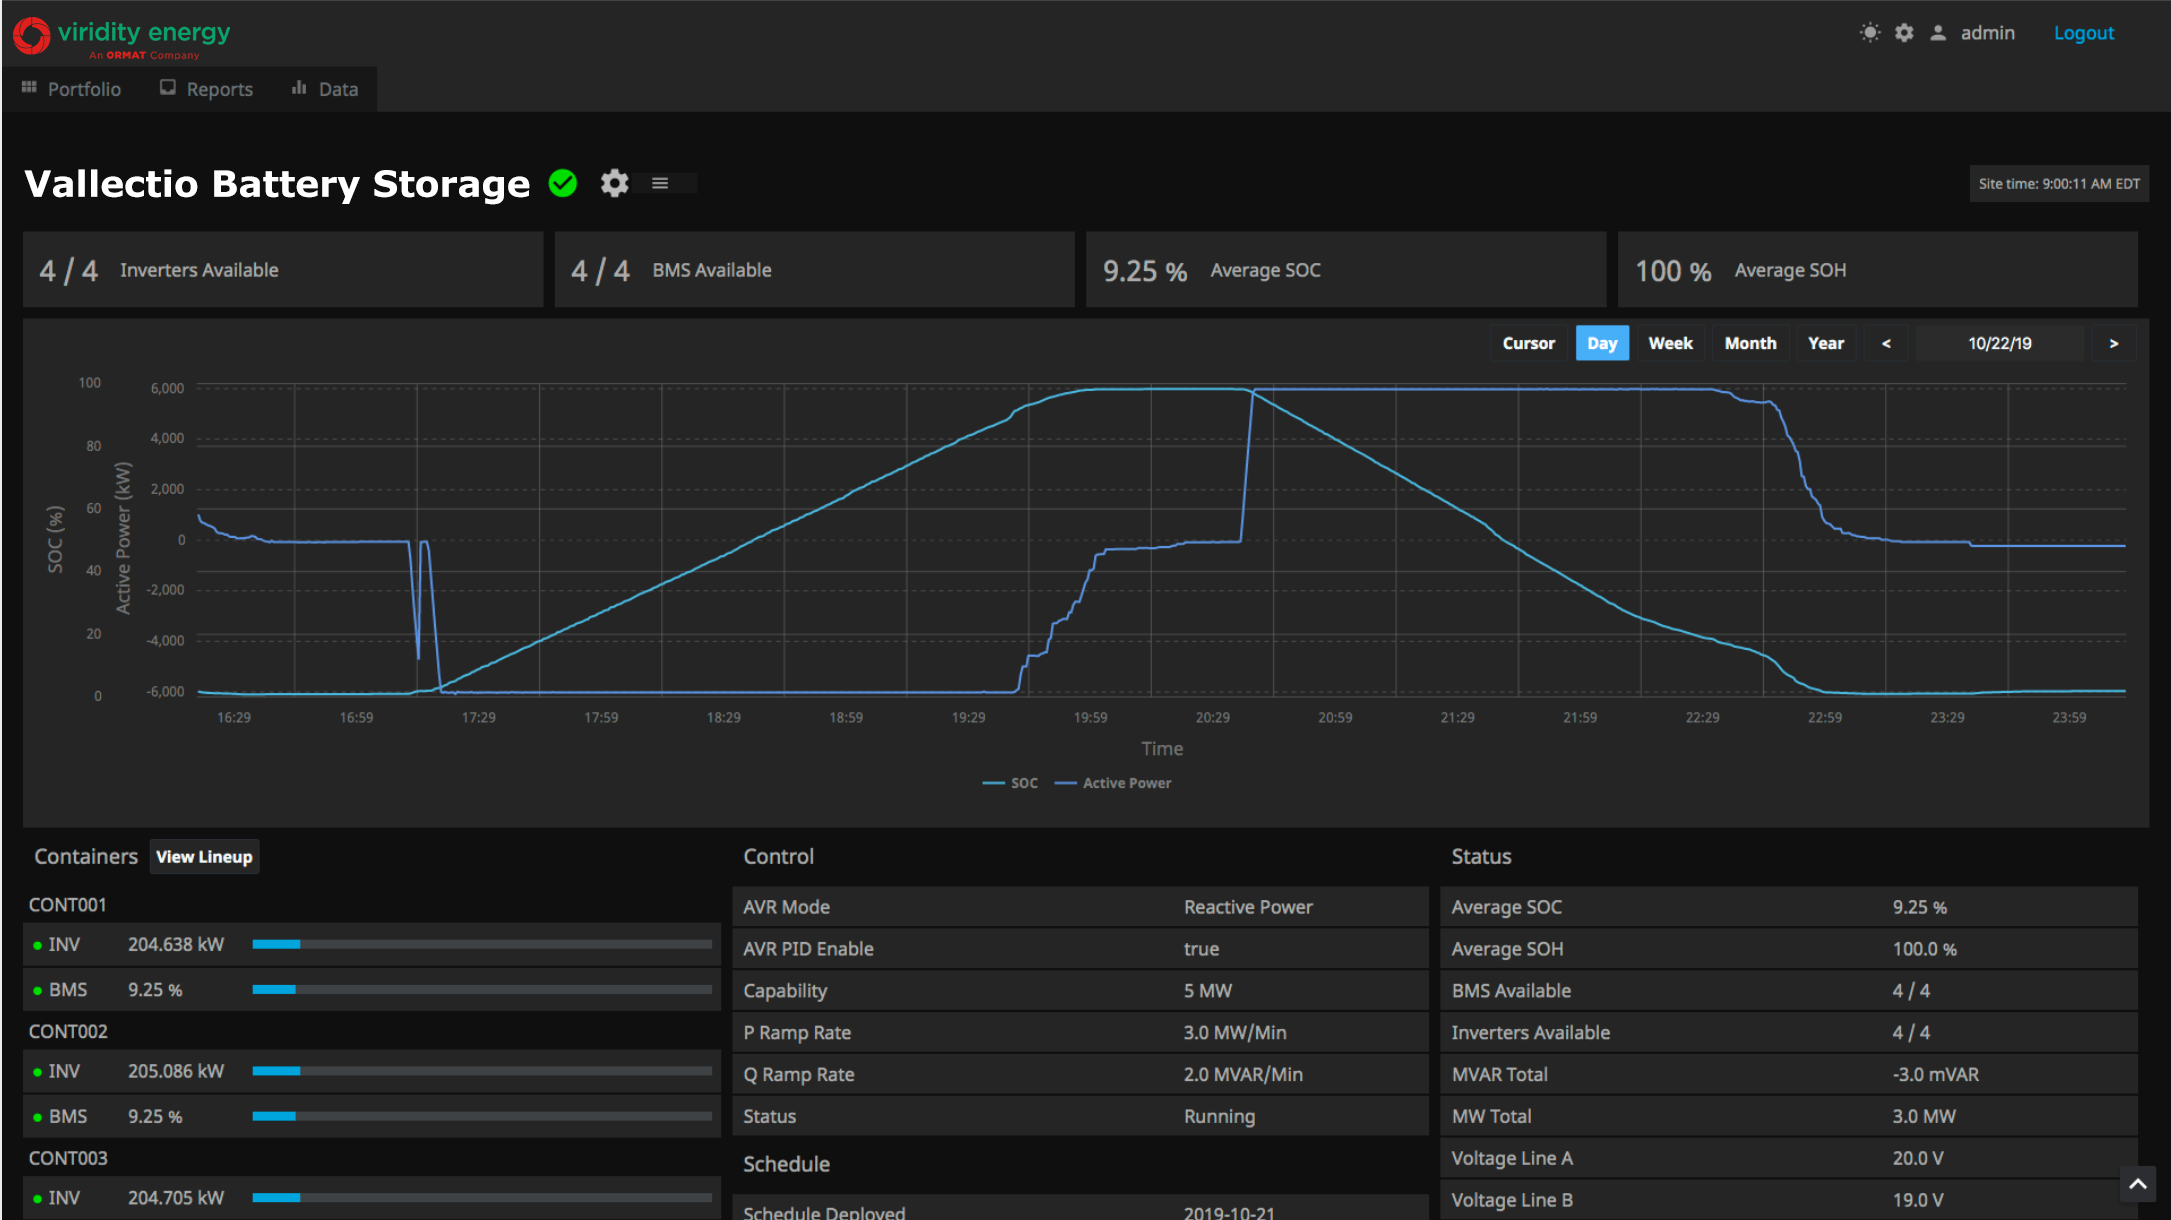Click the admin username text

pos(1987,33)
